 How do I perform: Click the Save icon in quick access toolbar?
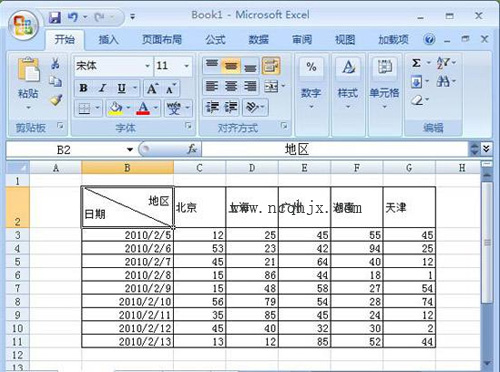point(55,17)
